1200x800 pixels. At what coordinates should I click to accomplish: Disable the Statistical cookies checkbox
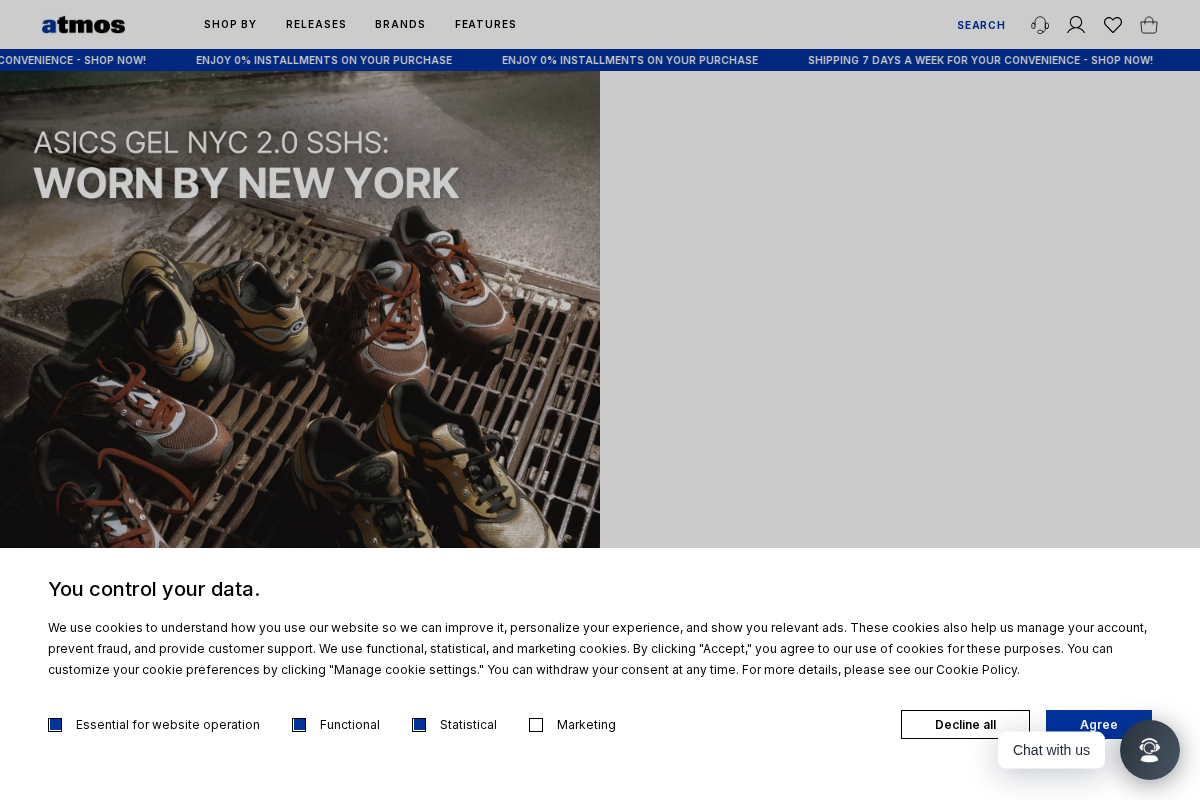pyautogui.click(x=419, y=724)
